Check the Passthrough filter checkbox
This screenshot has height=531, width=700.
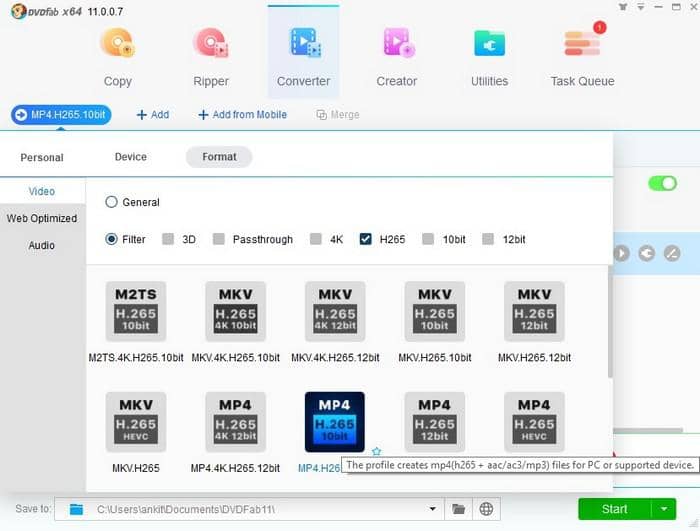(219, 239)
